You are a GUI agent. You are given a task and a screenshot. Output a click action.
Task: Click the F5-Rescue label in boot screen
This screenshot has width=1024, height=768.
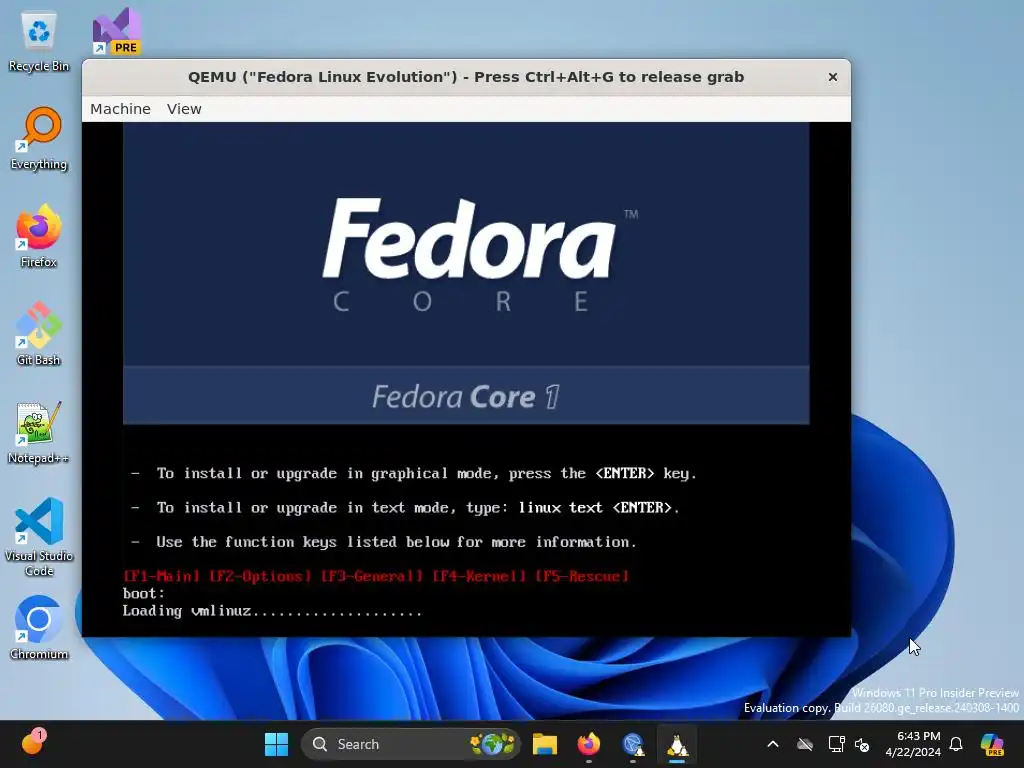tap(582, 576)
